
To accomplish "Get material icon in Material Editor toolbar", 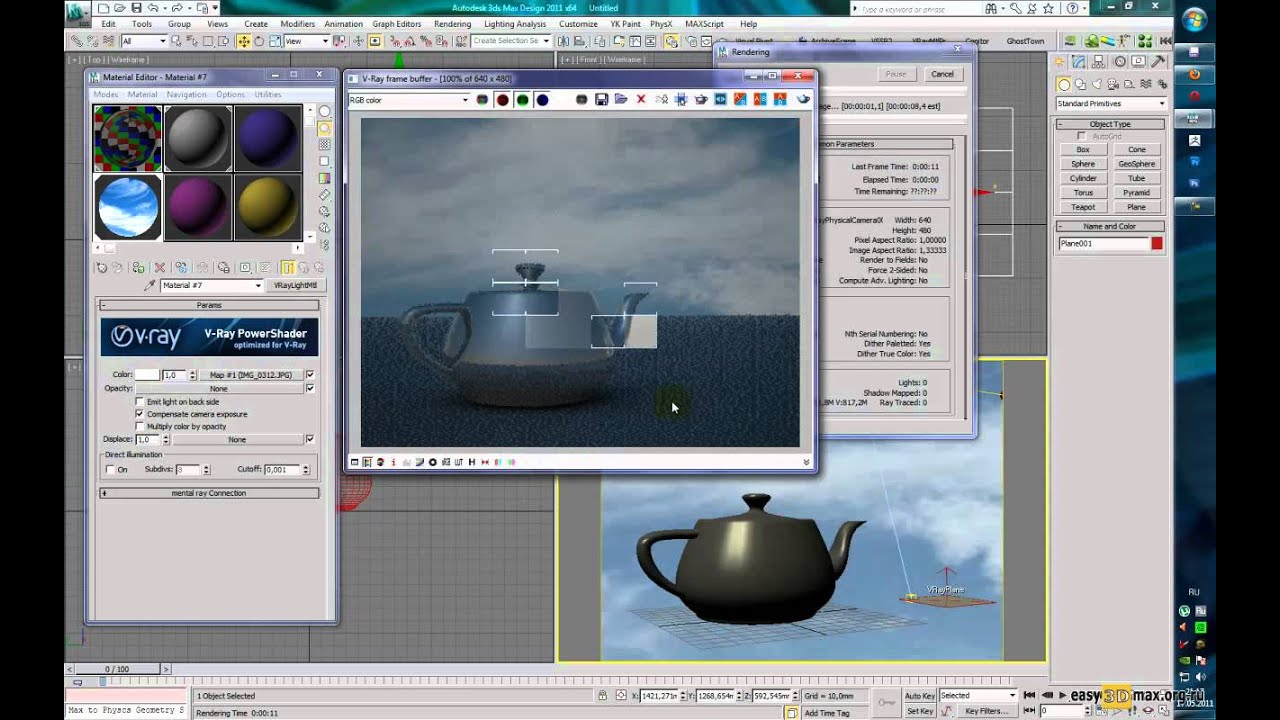I will tap(101, 268).
